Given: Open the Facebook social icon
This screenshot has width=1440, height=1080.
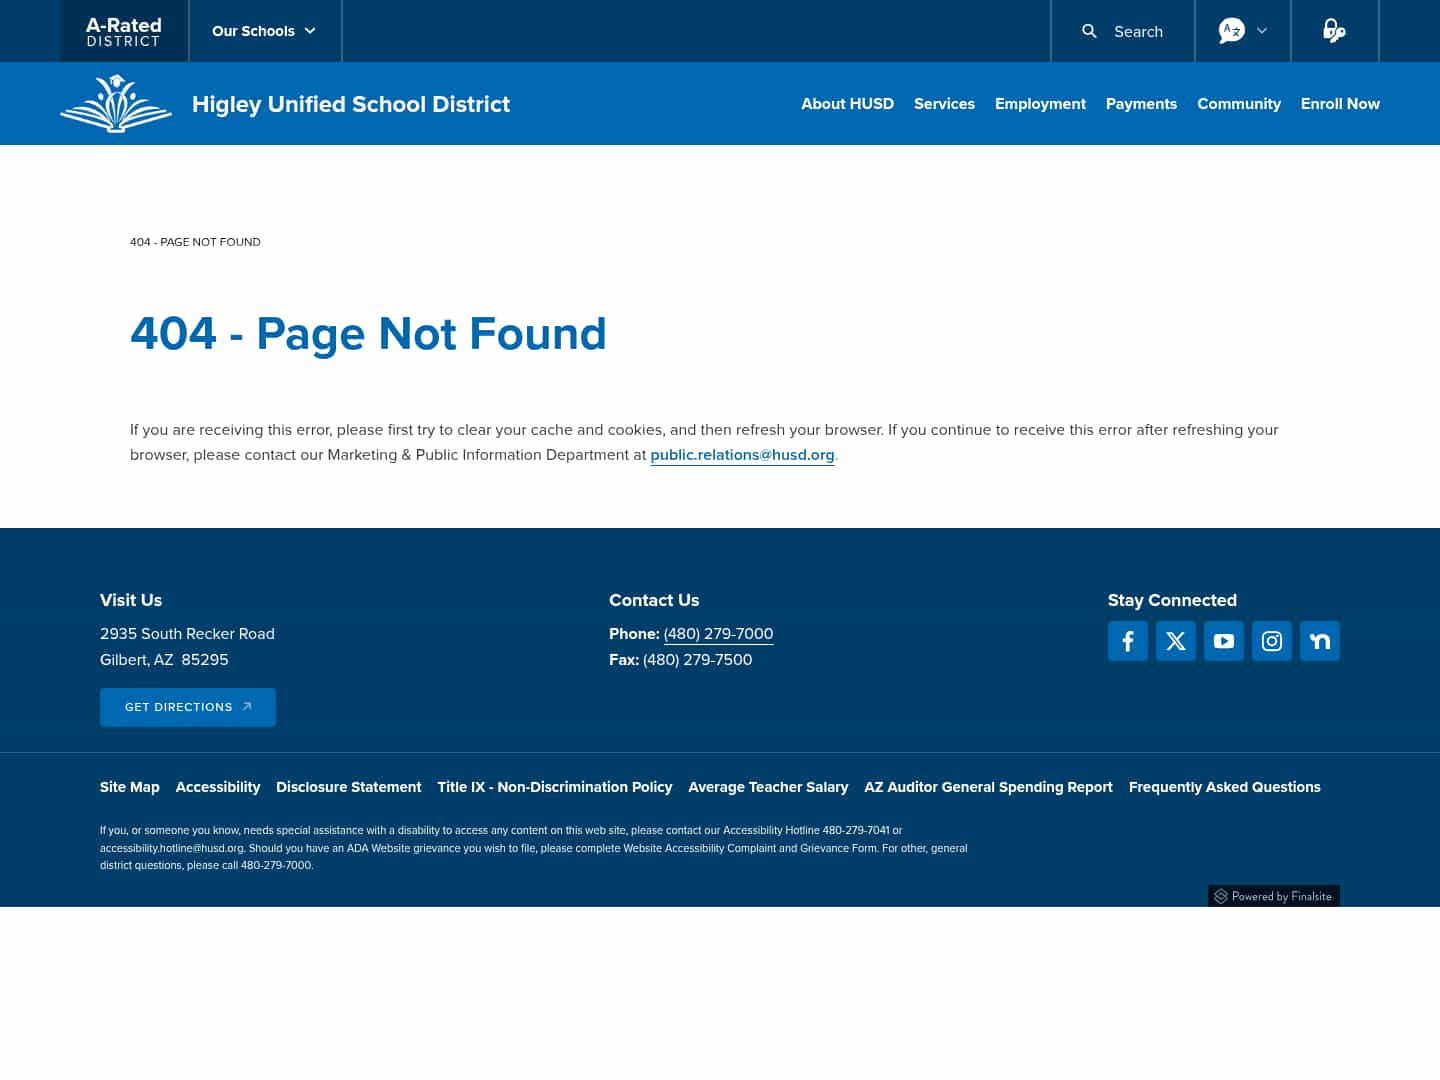Looking at the screenshot, I should pyautogui.click(x=1128, y=641).
